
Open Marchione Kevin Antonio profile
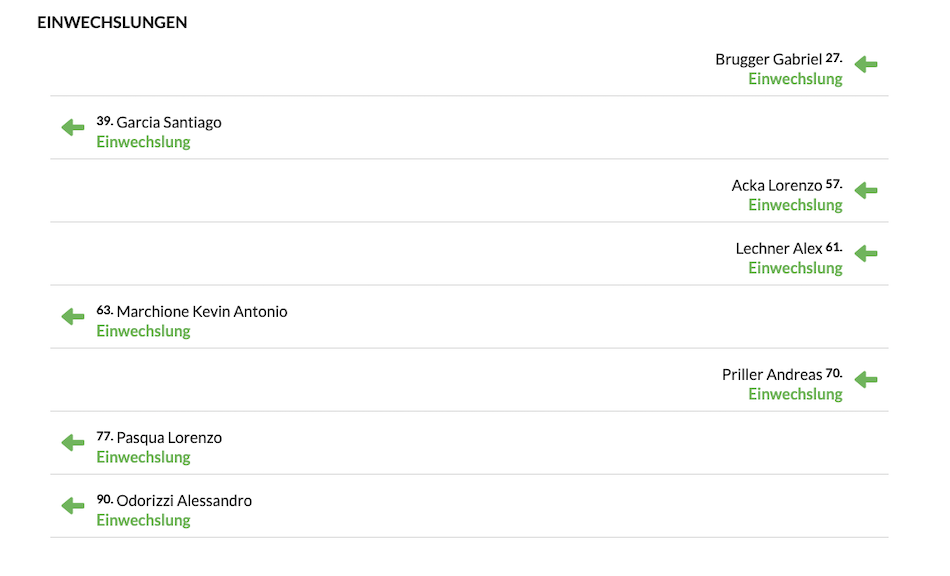point(202,311)
